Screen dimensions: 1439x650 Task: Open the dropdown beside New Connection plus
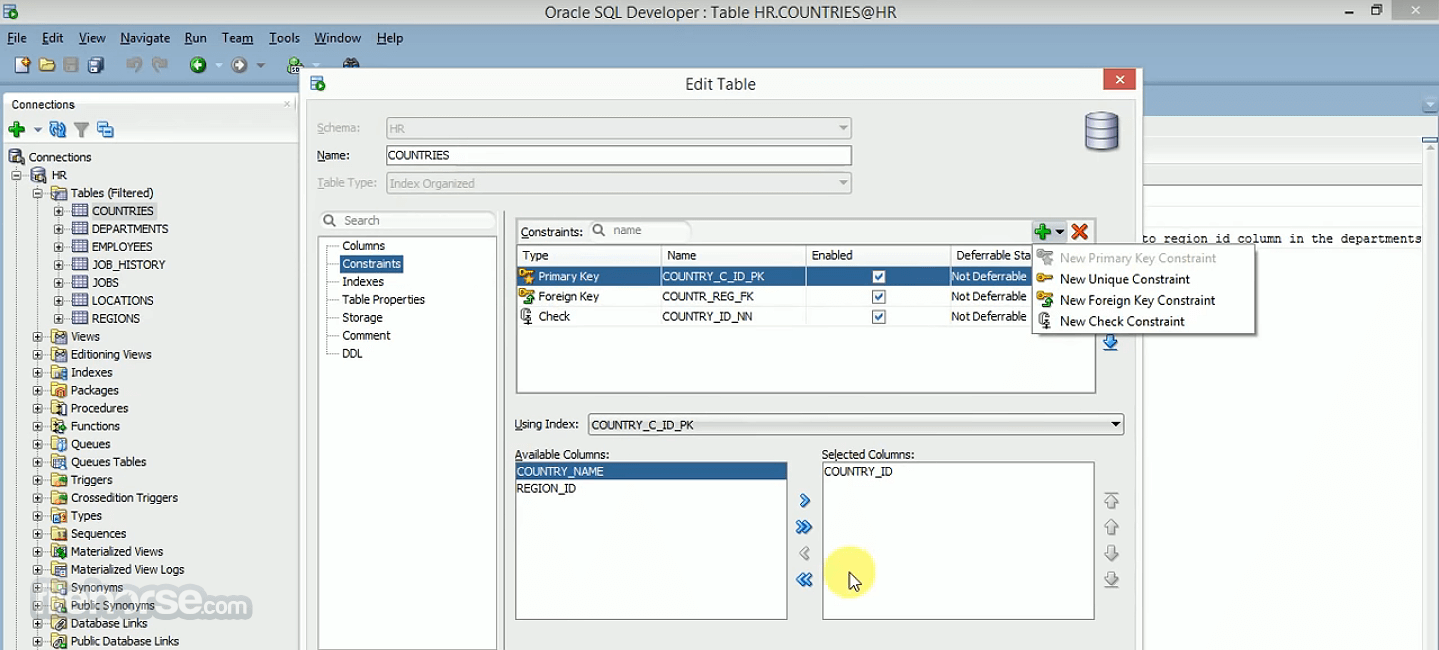click(x=38, y=130)
